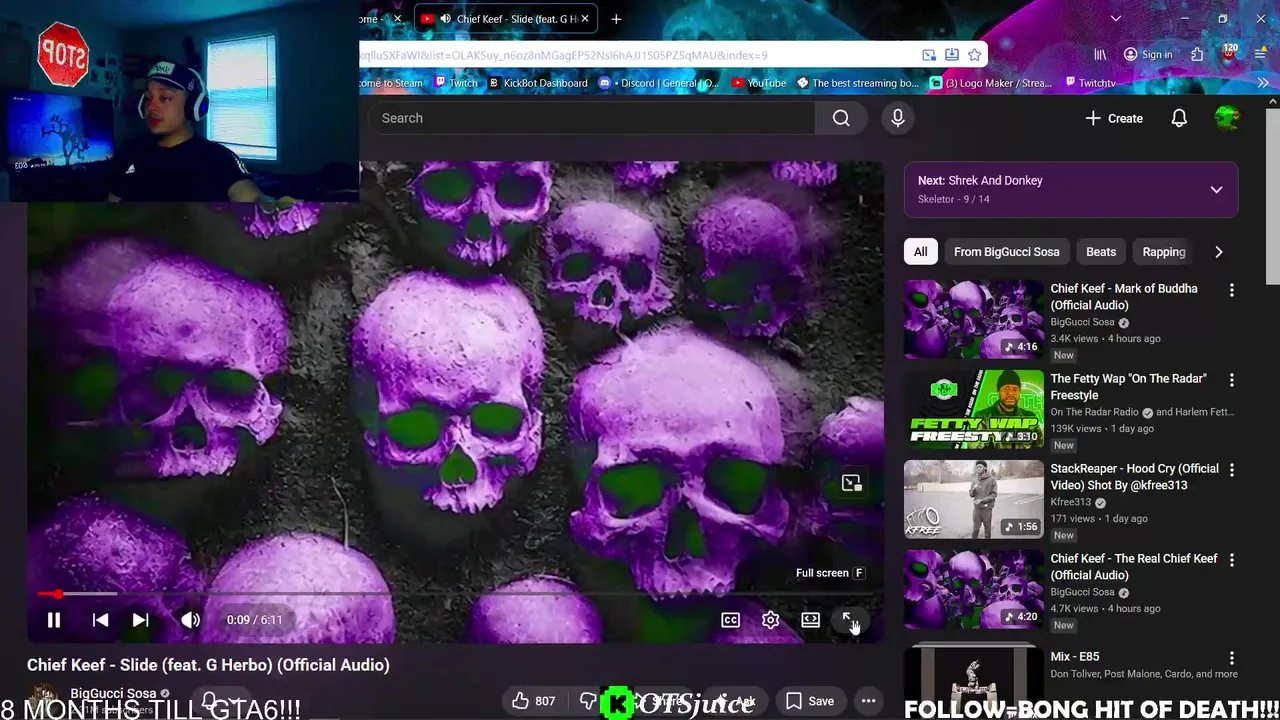
Task: Open the Create menu
Action: 1114,118
